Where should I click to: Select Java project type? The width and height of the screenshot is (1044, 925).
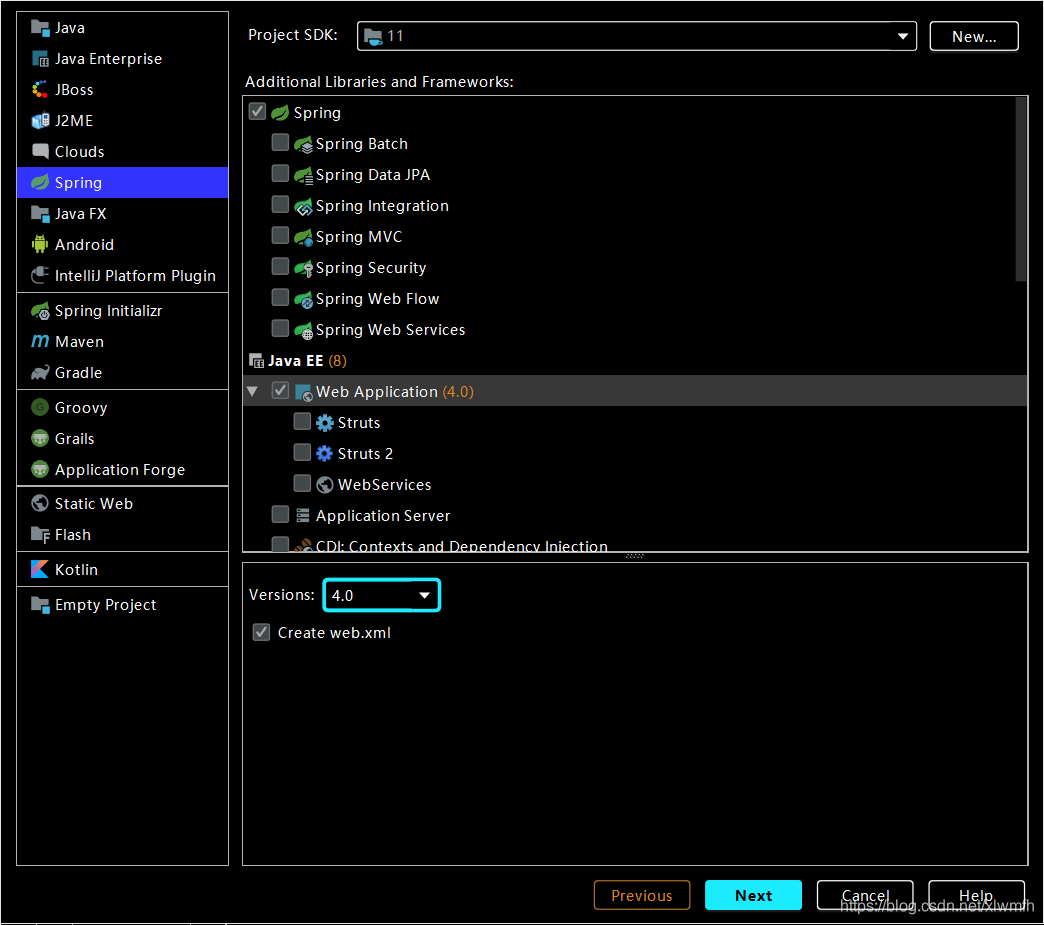tap(123, 28)
